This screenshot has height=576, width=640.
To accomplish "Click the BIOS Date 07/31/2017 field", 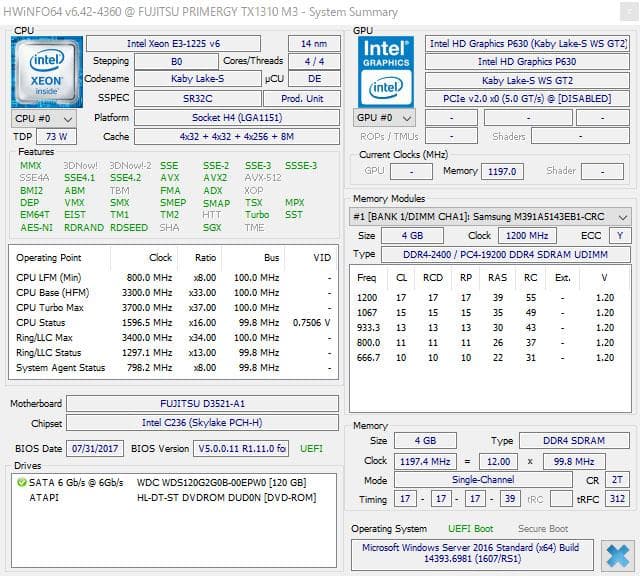I will click(x=95, y=449).
